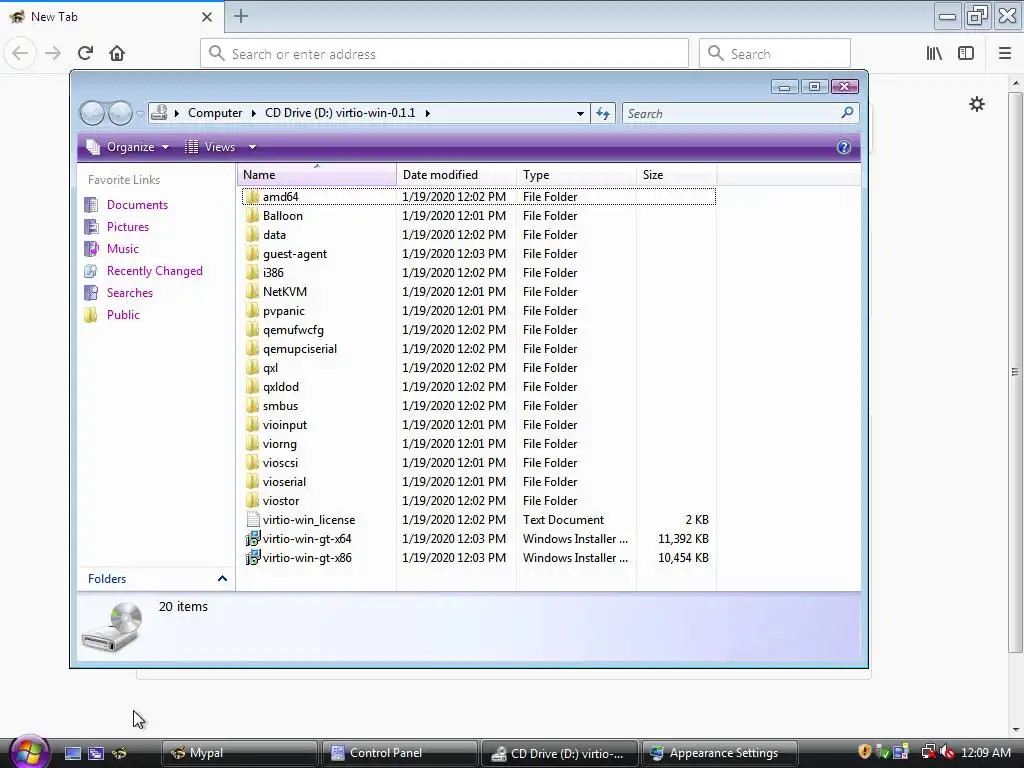Expand the Folders pane chevron
1024x768 pixels.
(222, 579)
